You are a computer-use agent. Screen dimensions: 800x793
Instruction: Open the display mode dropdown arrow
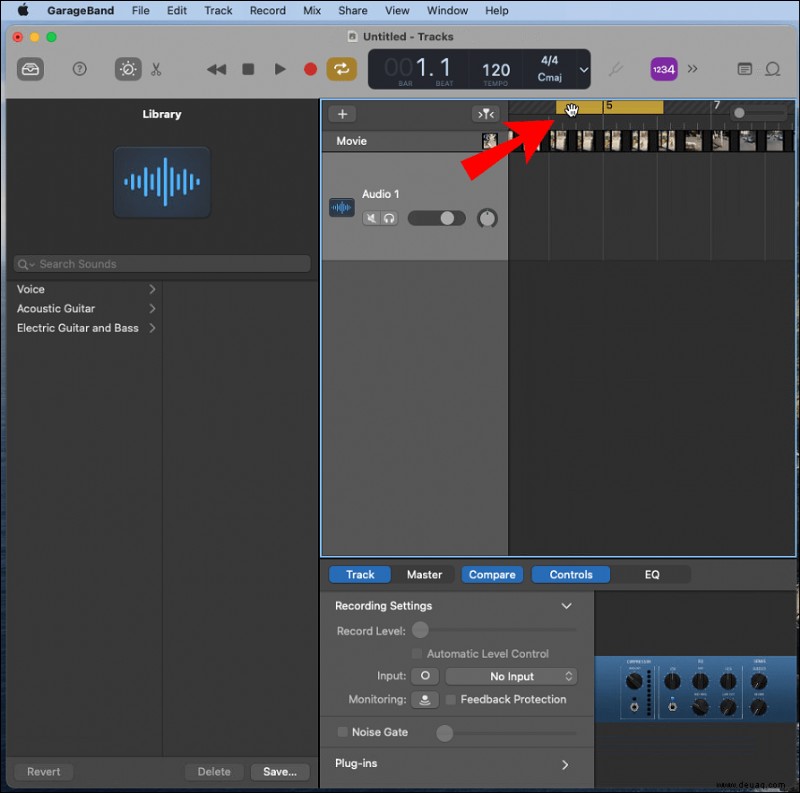584,69
